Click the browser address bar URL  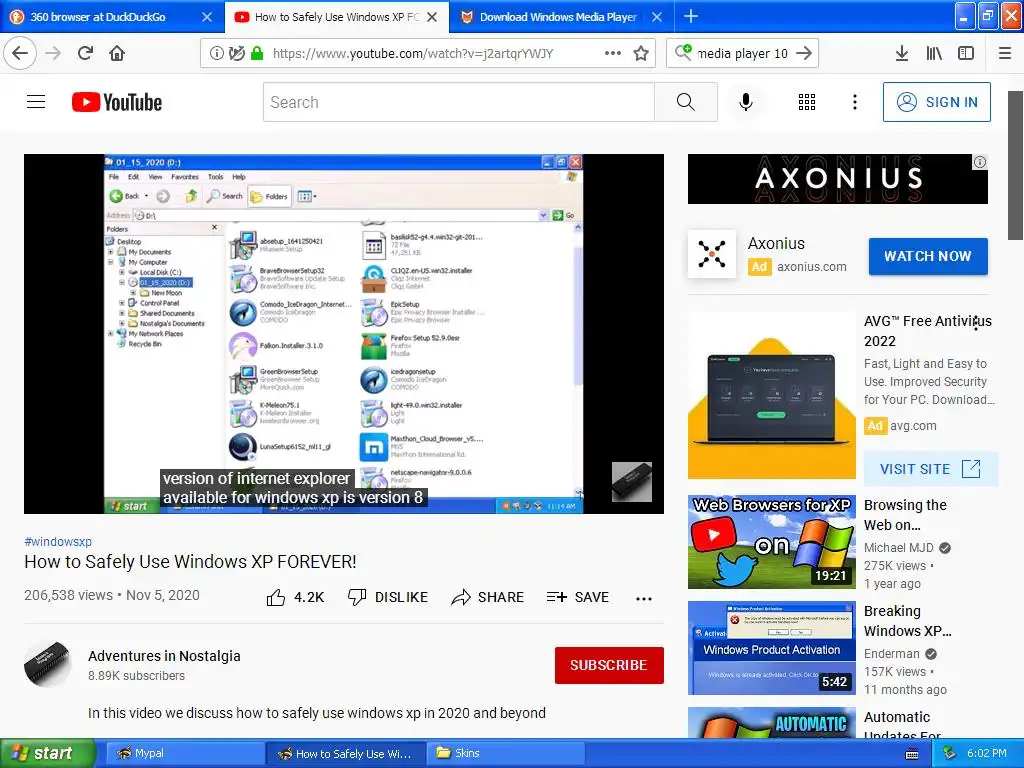pos(413,53)
